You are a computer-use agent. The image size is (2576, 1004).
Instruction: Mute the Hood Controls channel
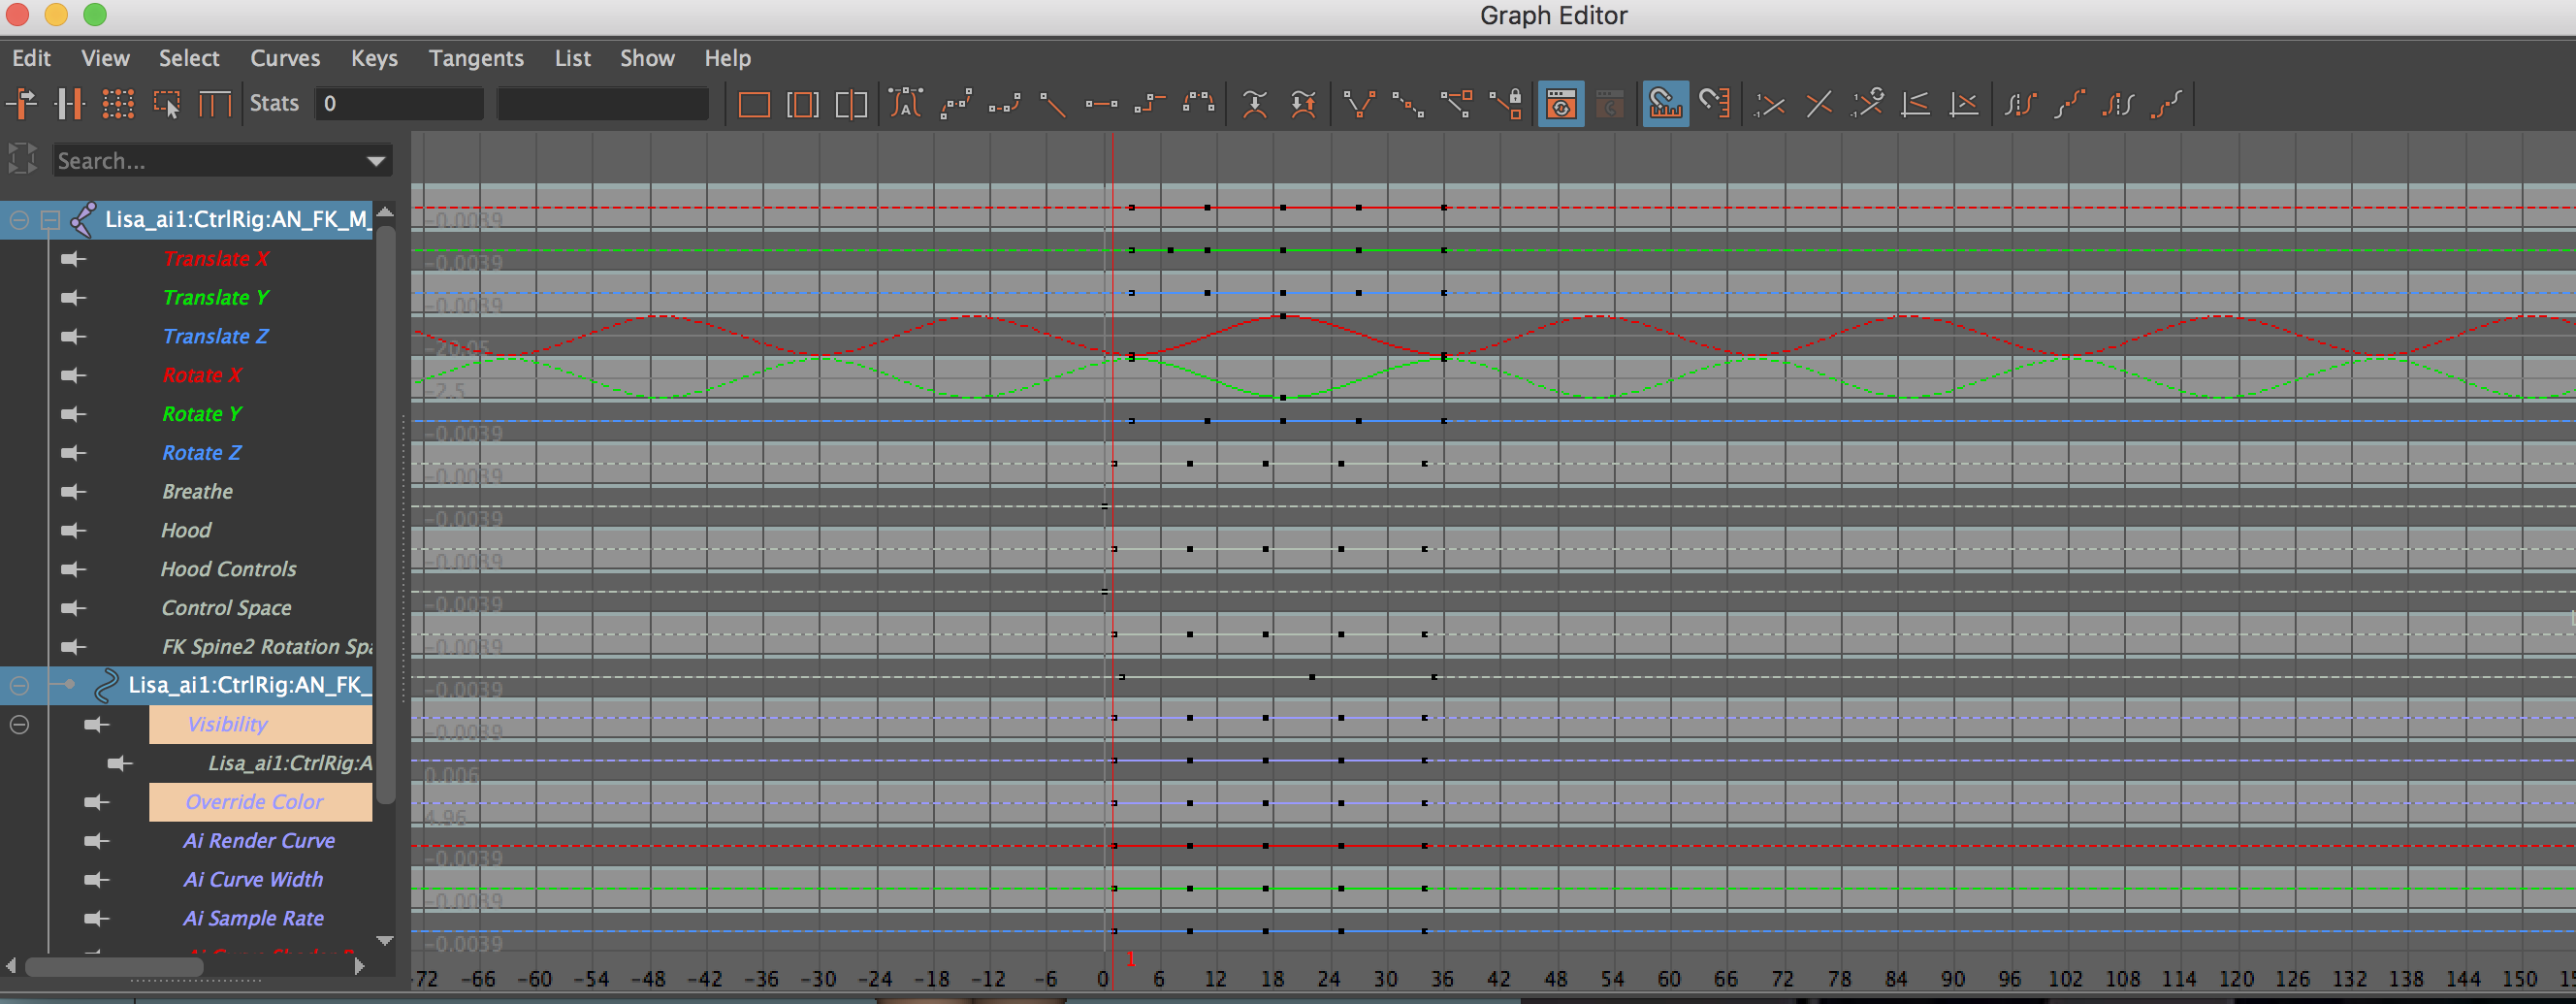(x=73, y=568)
